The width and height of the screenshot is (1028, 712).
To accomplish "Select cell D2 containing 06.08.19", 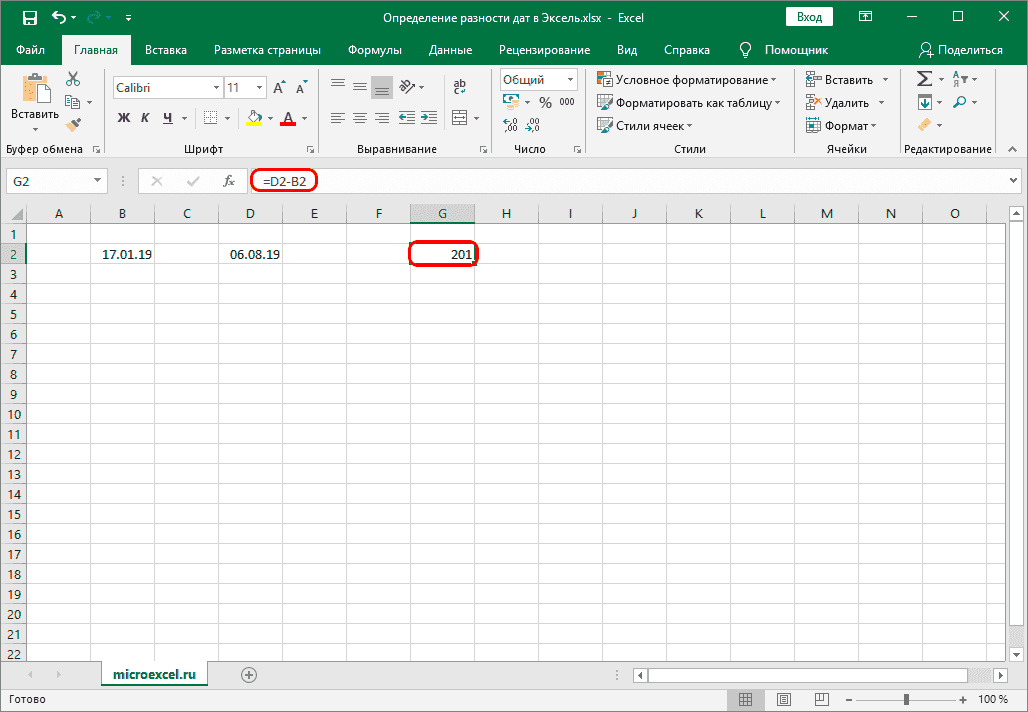I will tap(250, 255).
